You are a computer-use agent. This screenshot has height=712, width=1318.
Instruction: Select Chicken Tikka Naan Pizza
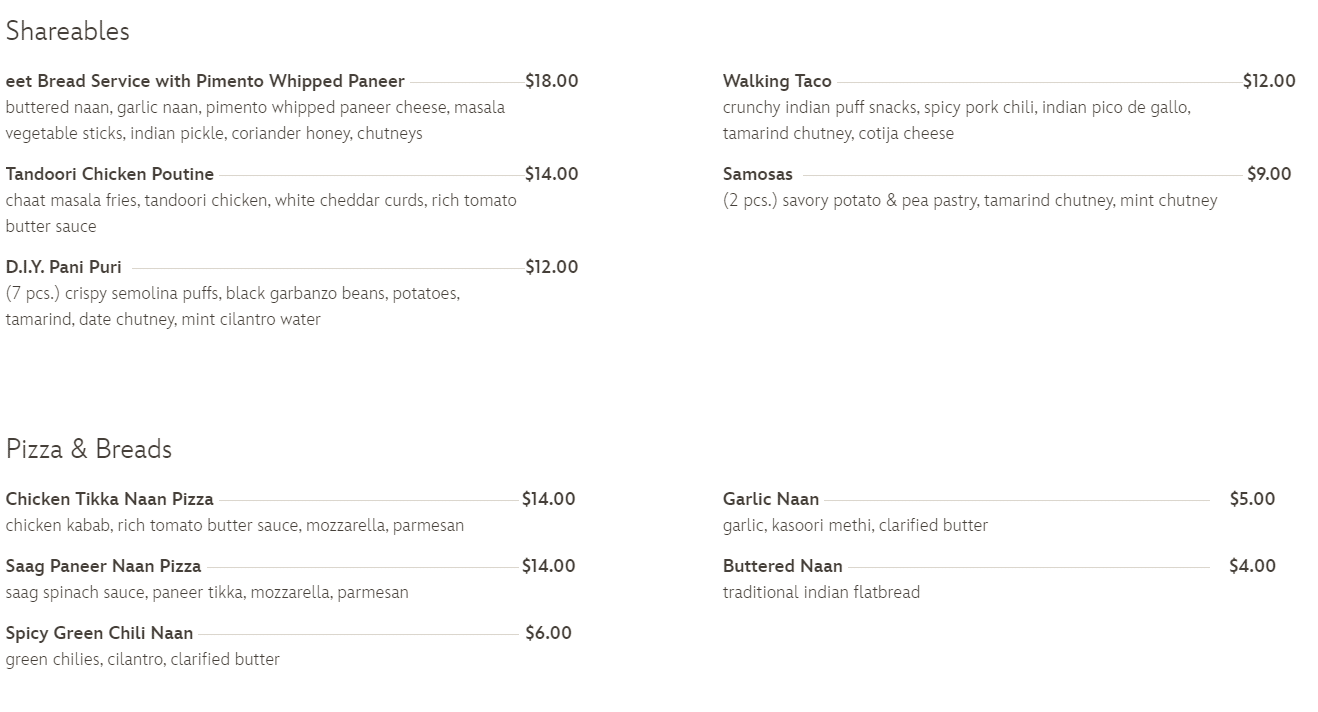point(110,499)
